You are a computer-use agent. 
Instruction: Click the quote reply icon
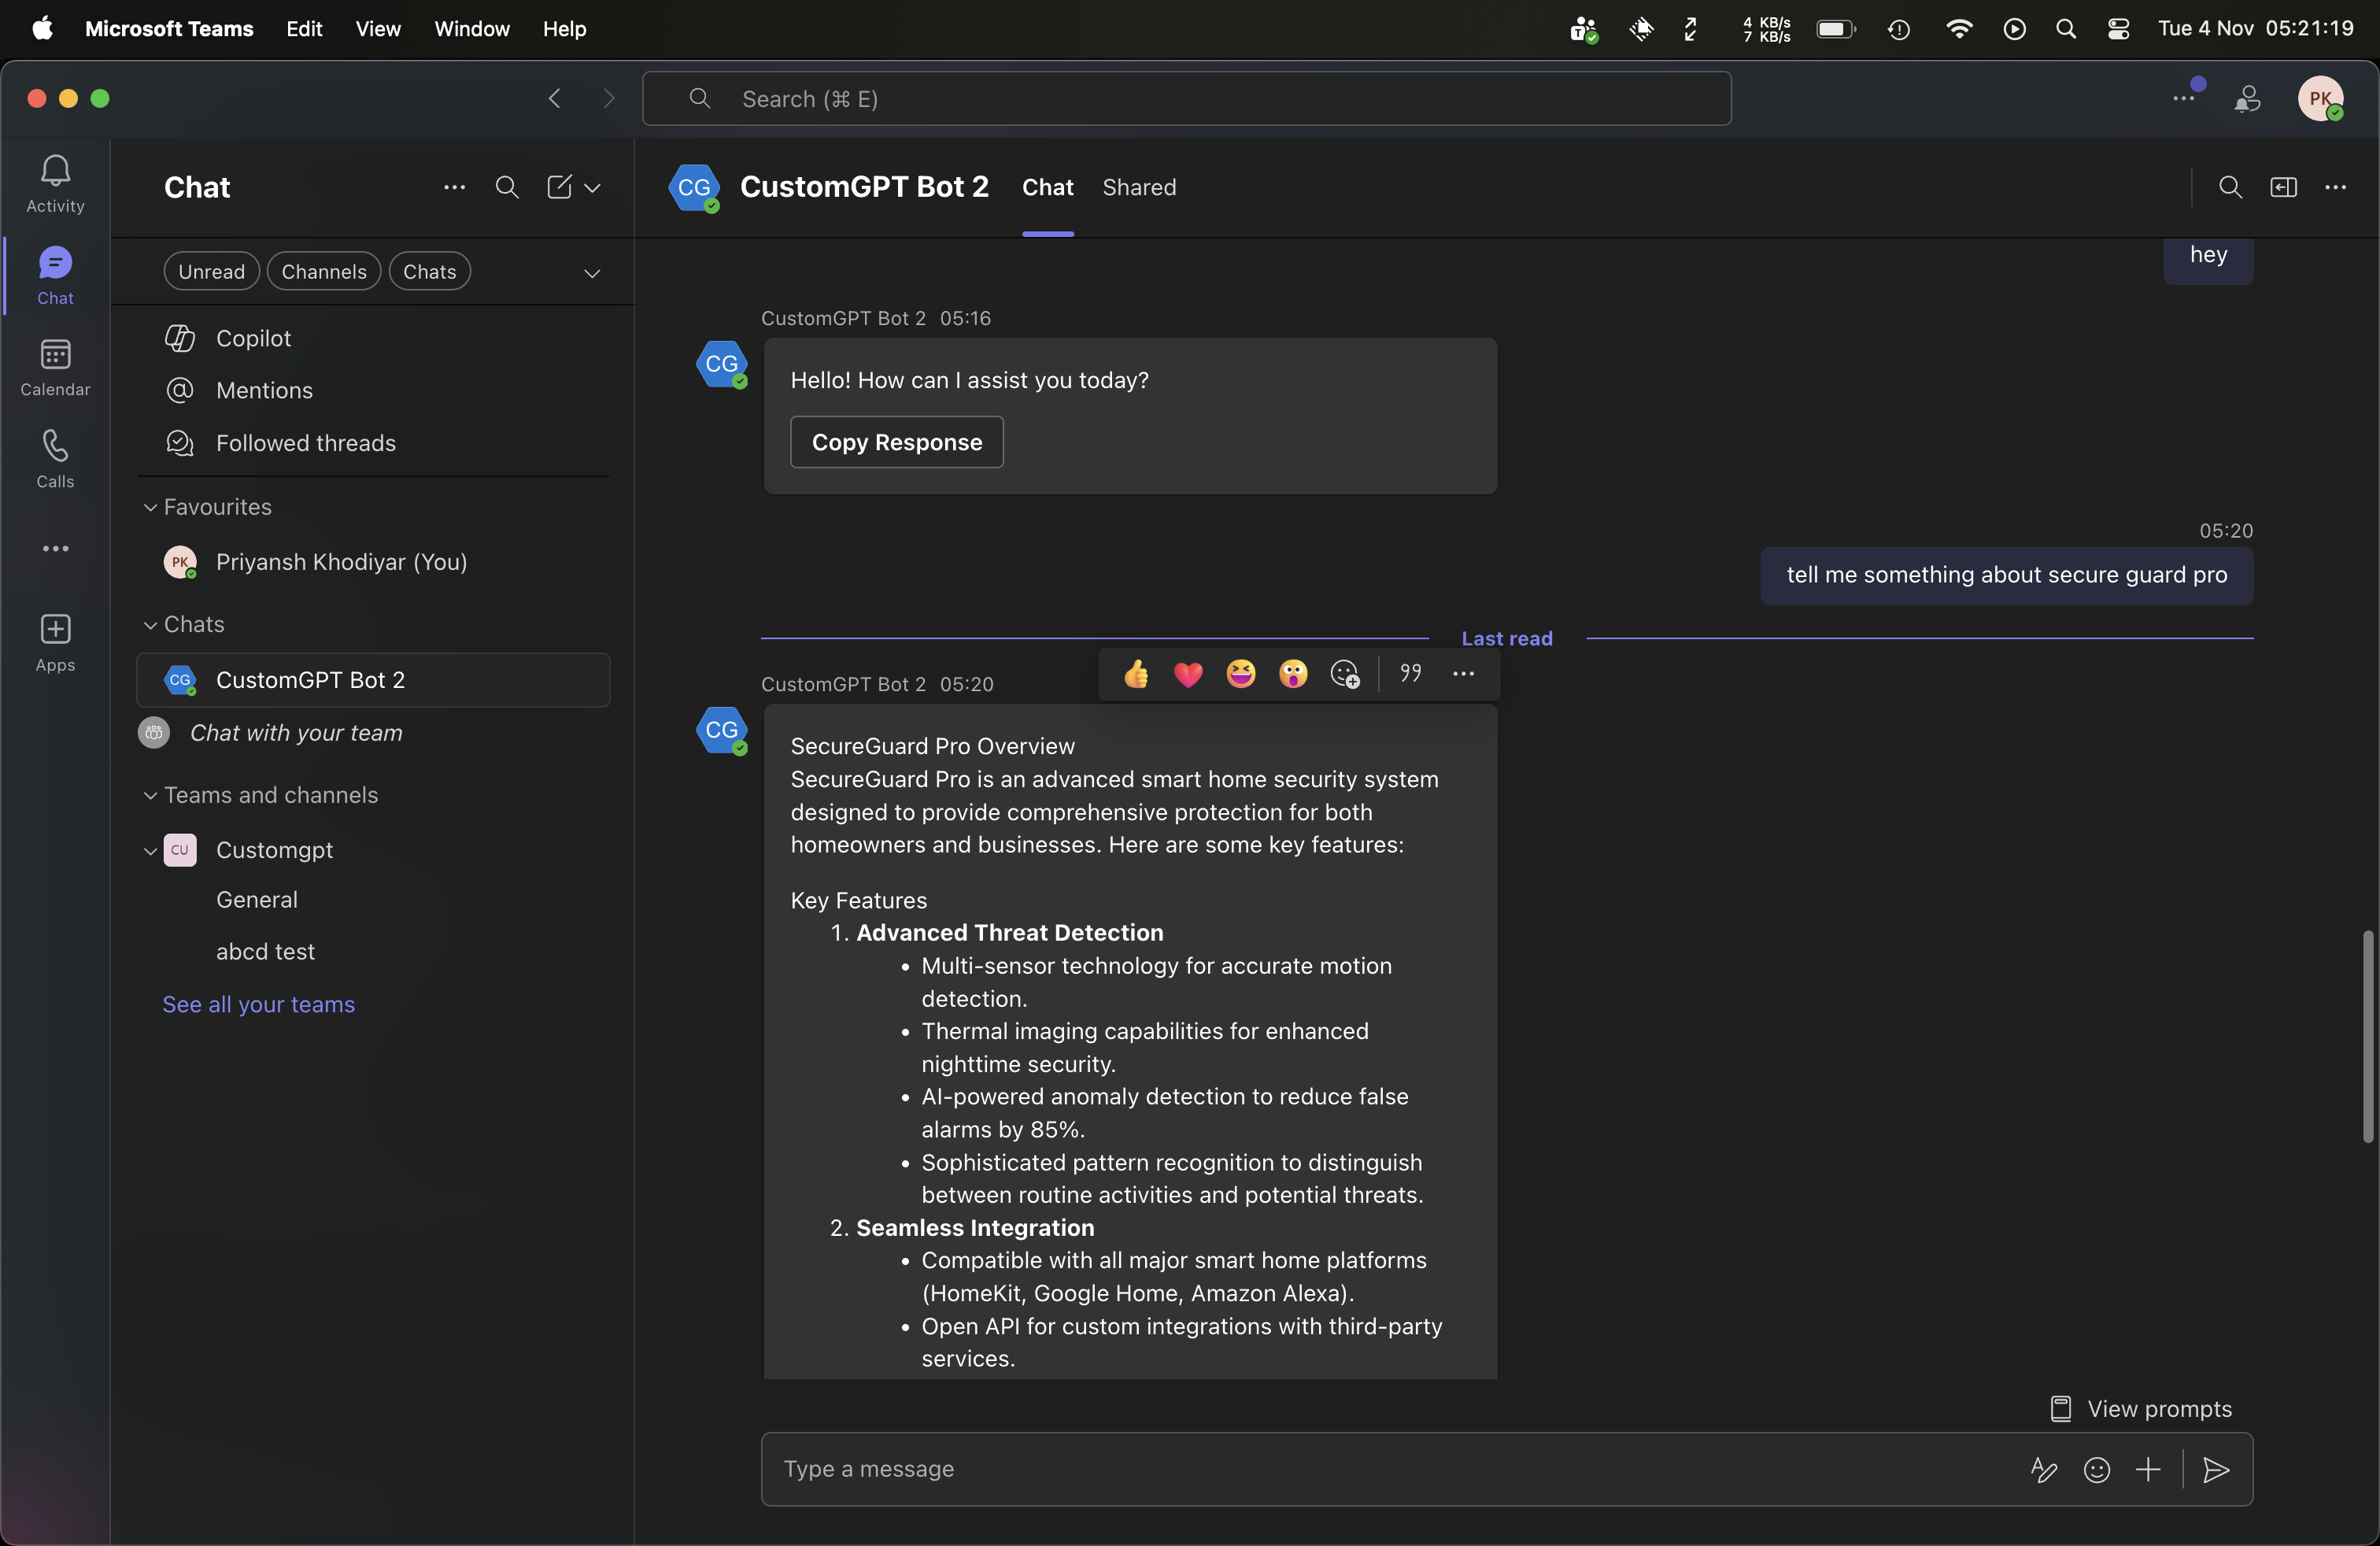tap(1410, 674)
